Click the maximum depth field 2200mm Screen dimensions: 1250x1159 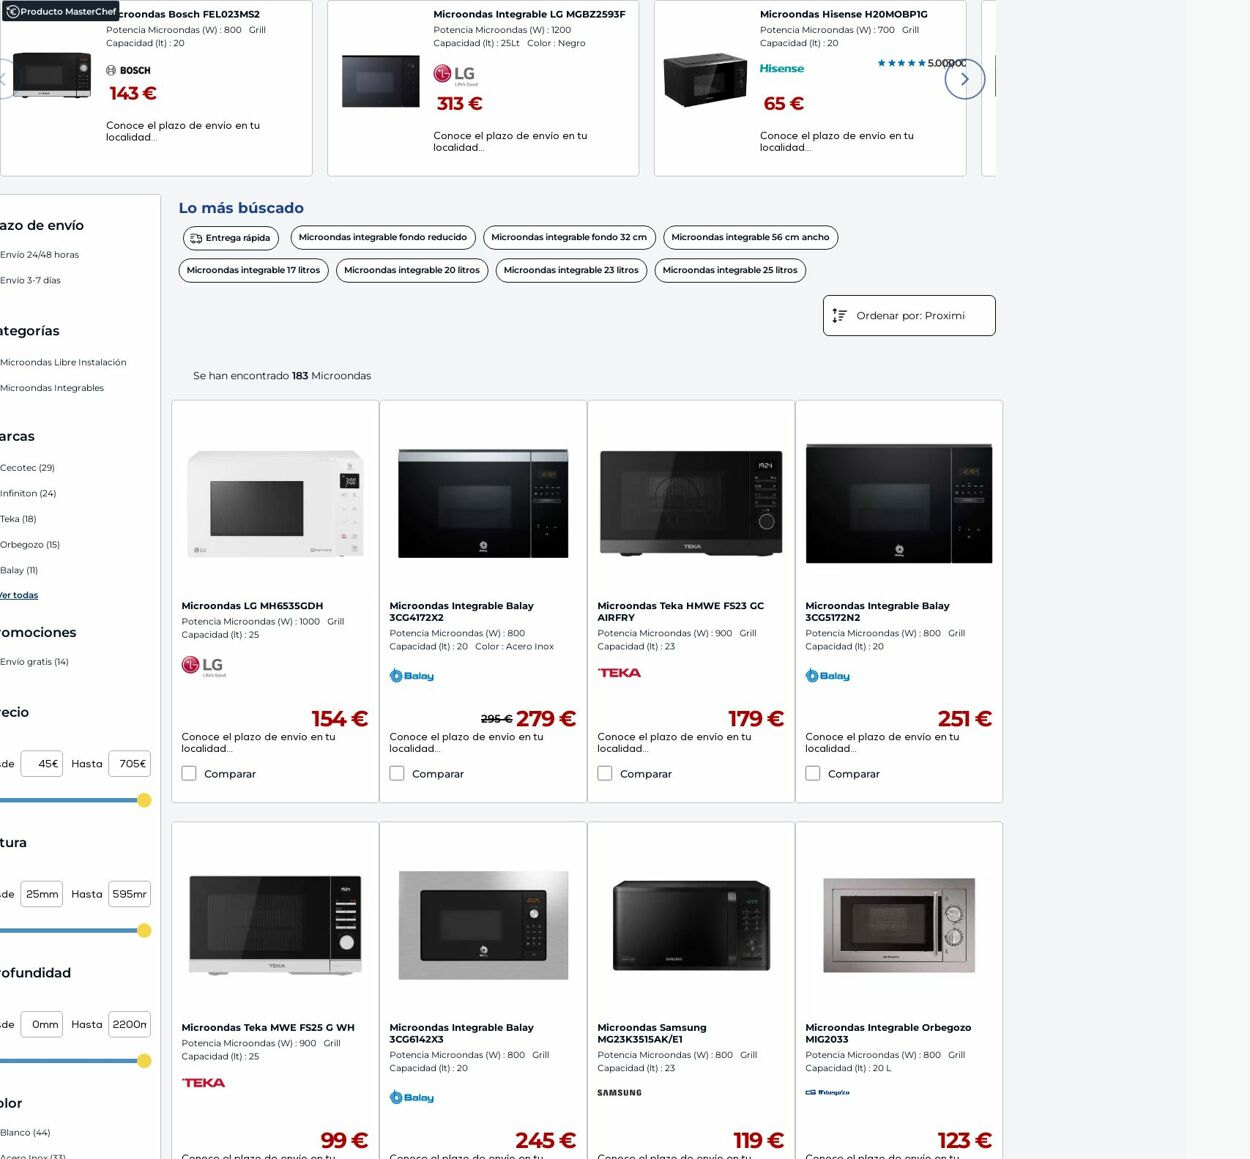point(130,1024)
